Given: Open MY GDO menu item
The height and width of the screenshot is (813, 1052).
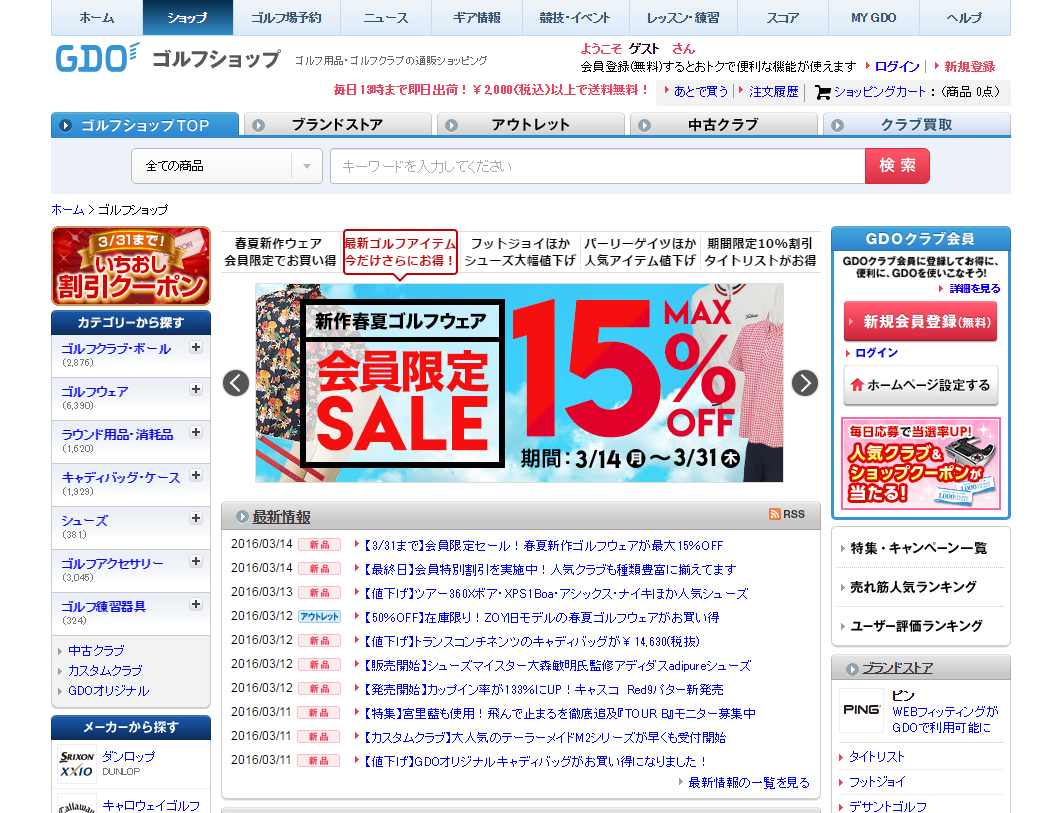Looking at the screenshot, I should pos(874,17).
